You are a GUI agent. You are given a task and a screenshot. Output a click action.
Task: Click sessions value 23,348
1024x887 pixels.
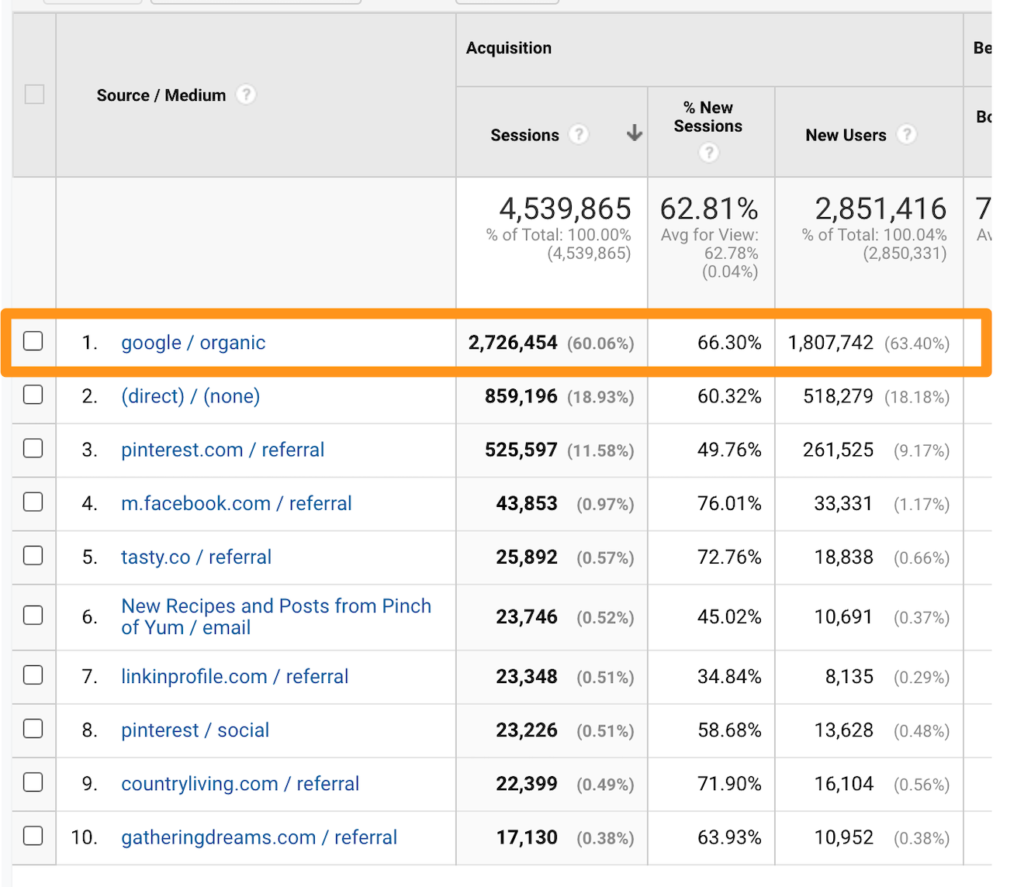coord(527,676)
